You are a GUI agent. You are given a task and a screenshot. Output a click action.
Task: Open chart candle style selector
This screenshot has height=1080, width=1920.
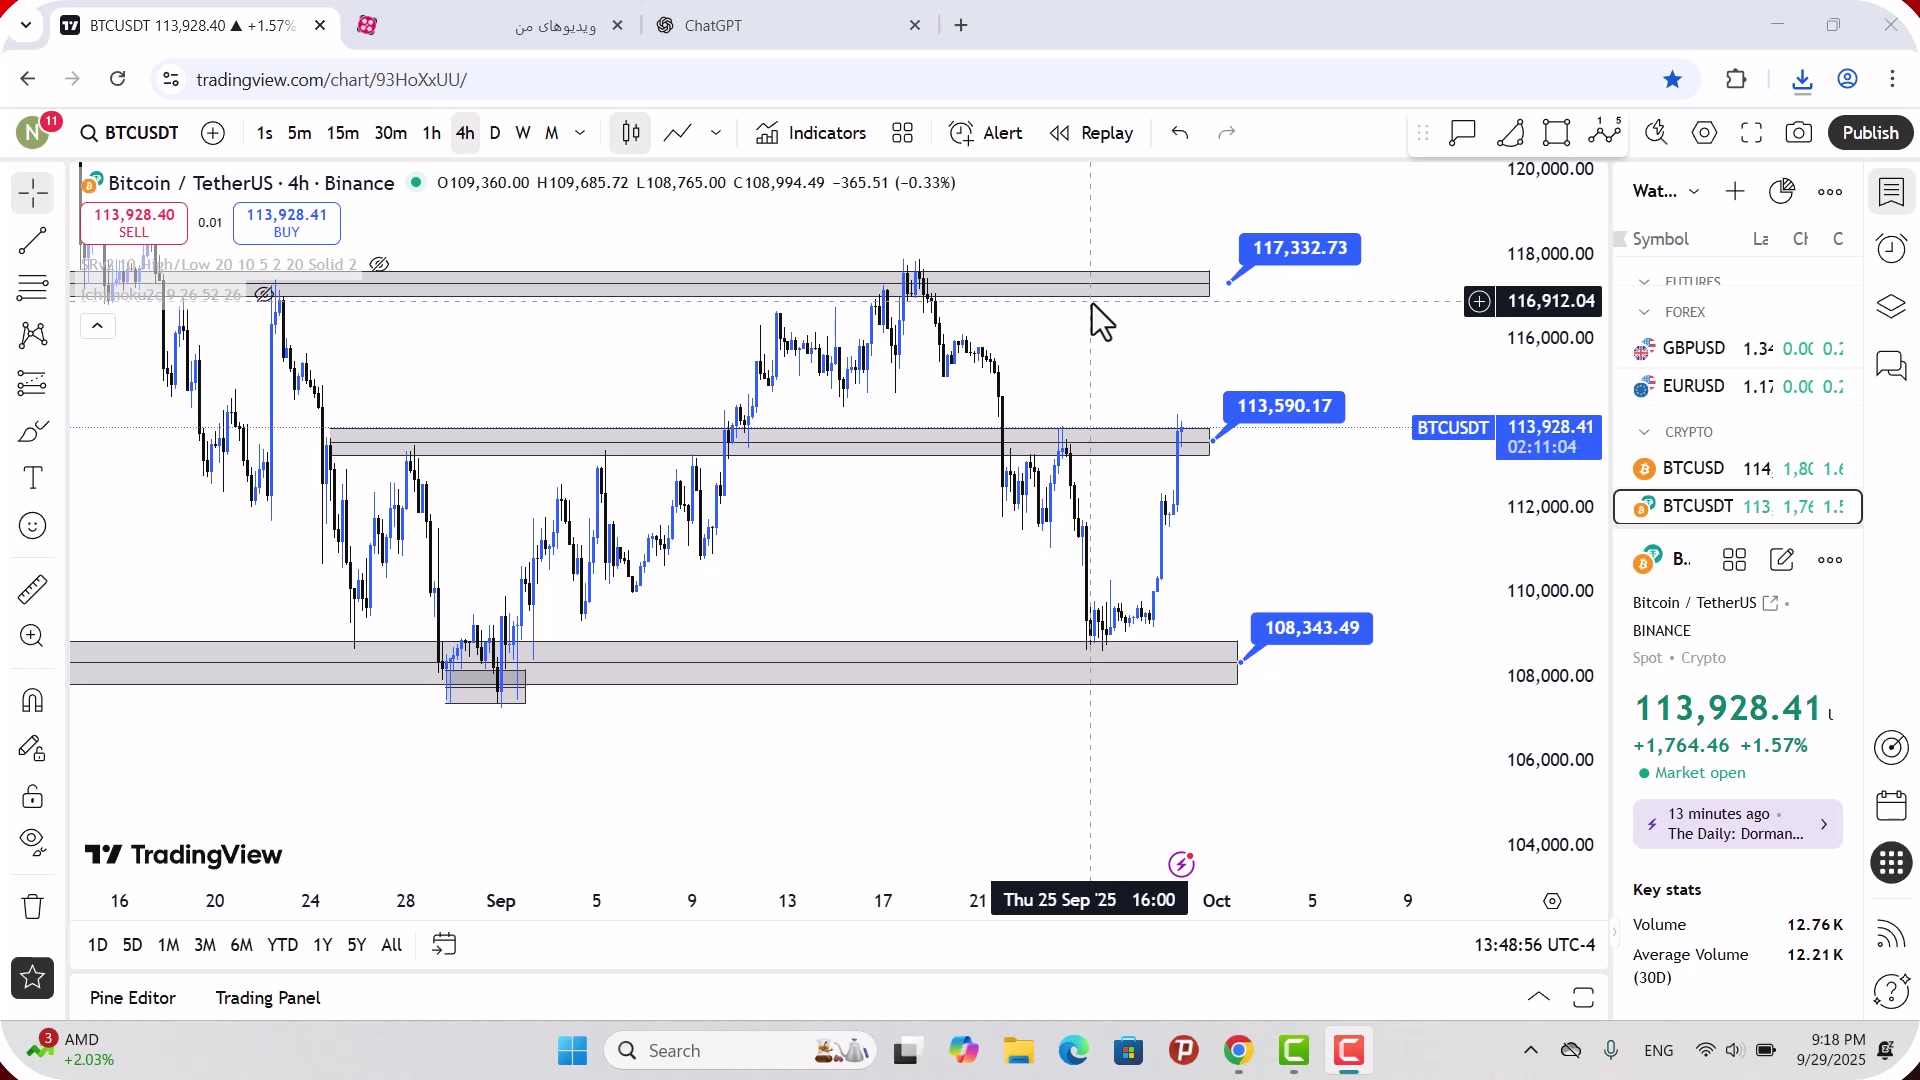(x=631, y=133)
